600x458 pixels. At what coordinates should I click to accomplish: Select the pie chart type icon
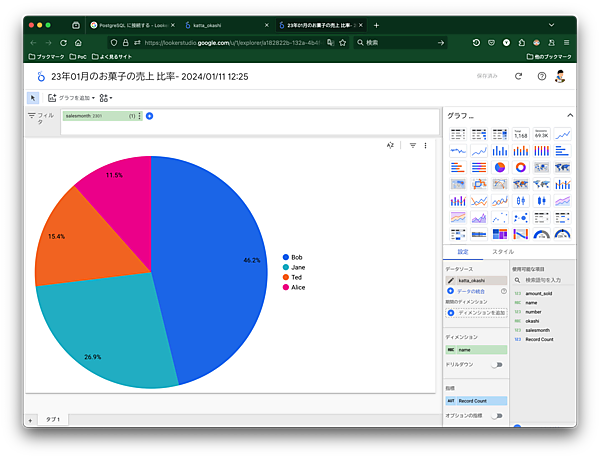click(x=501, y=167)
